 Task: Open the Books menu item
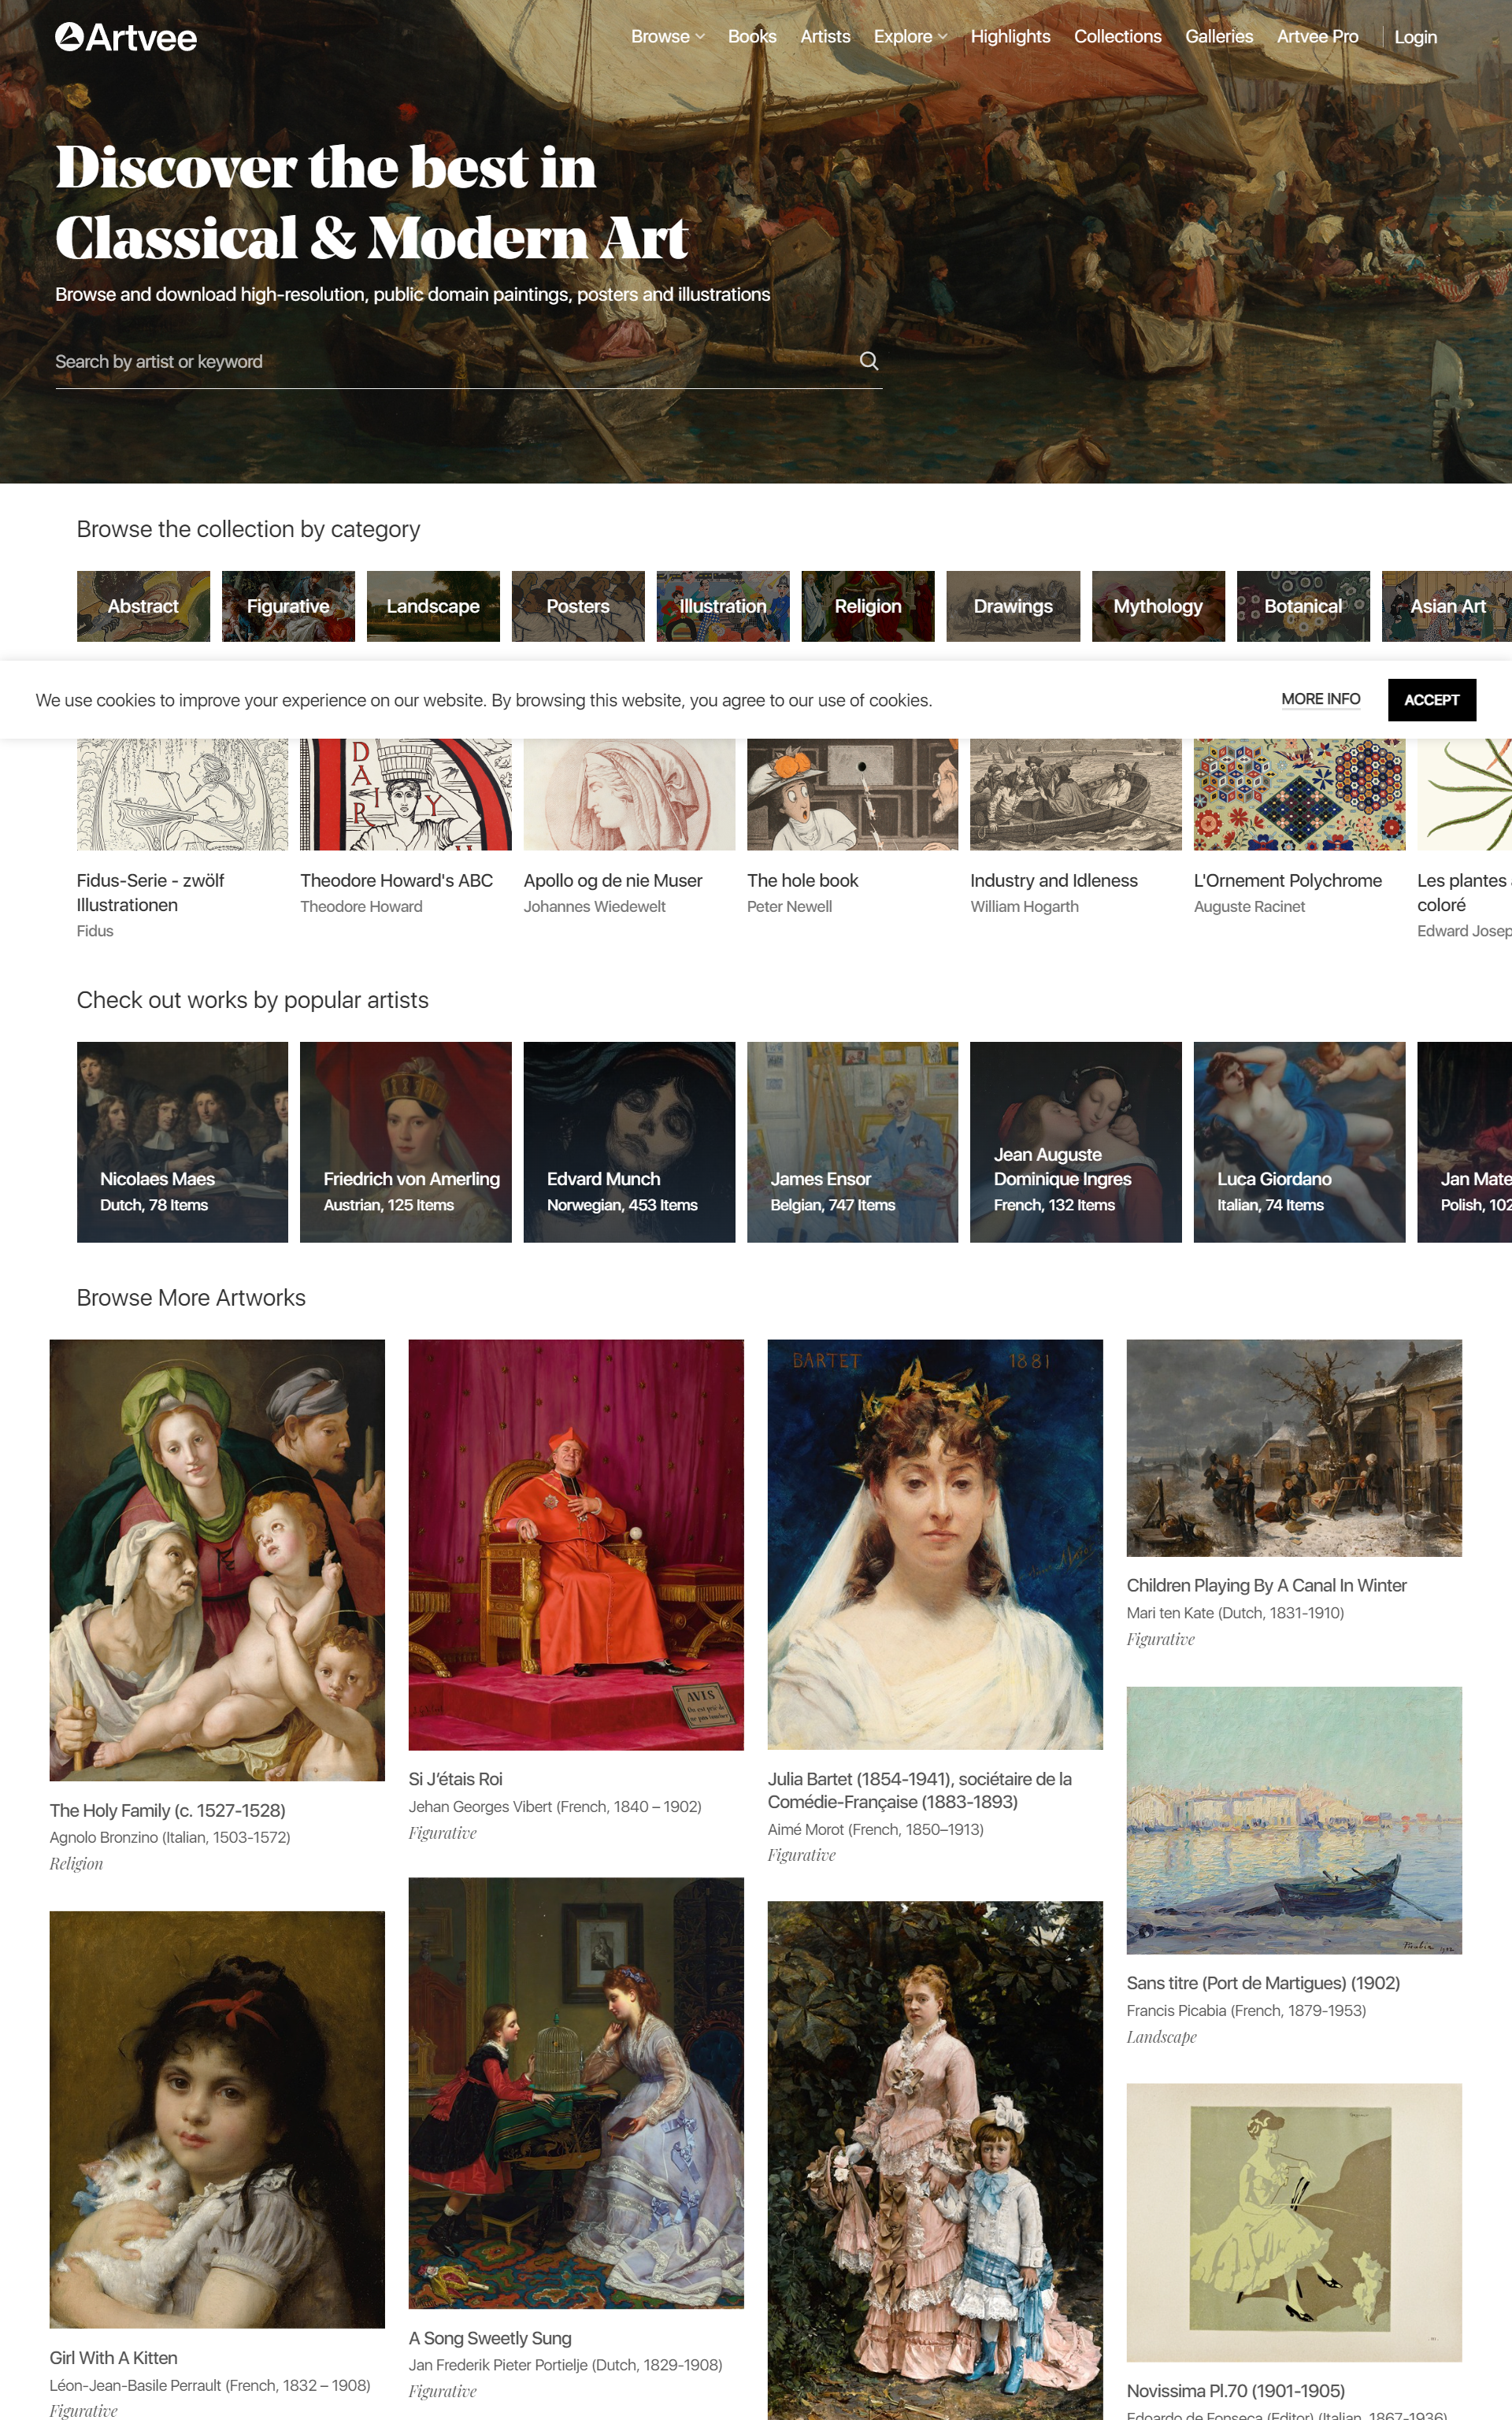752,36
